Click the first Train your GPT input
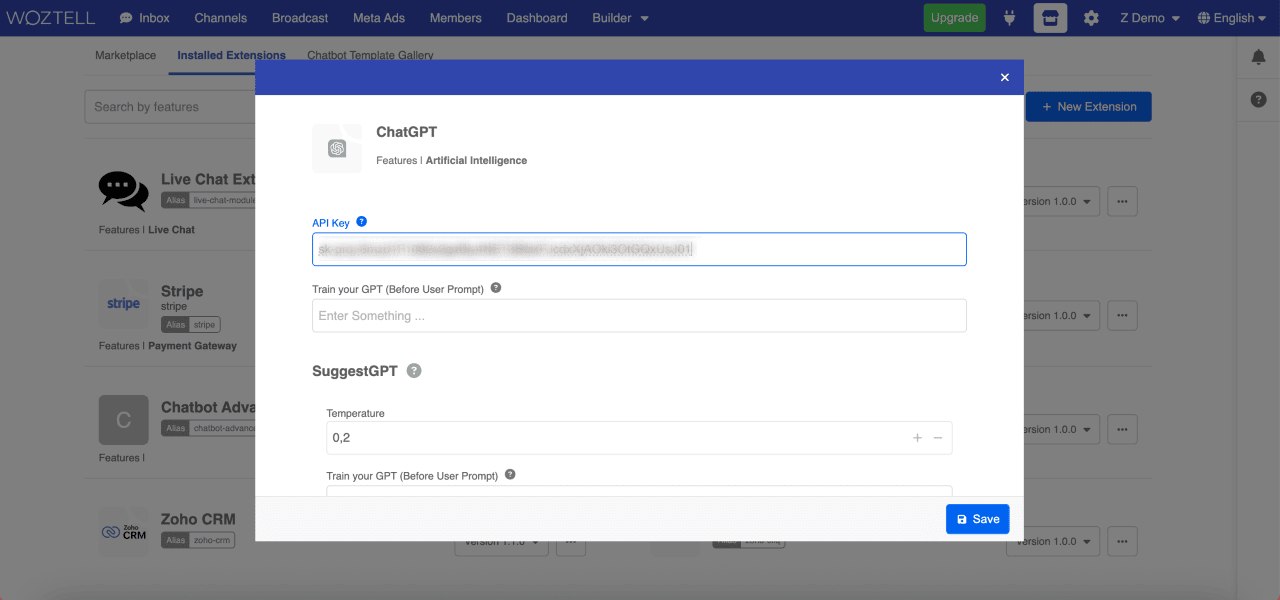Screen dimensions: 1280x600 [639, 316]
